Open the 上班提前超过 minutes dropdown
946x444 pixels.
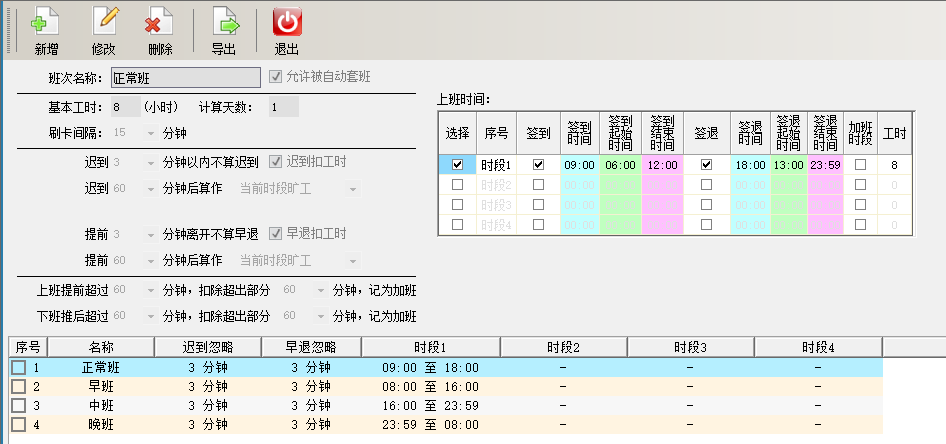150,291
